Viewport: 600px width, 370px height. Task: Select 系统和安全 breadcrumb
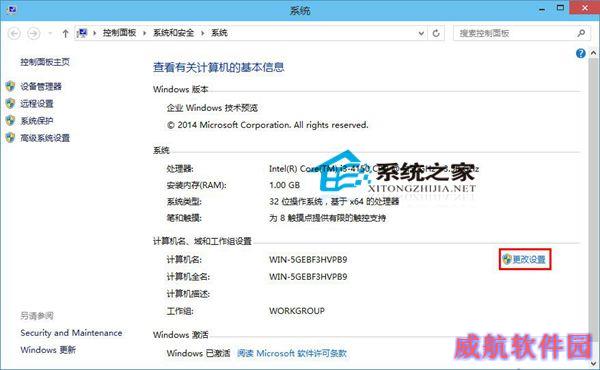pyautogui.click(x=174, y=33)
